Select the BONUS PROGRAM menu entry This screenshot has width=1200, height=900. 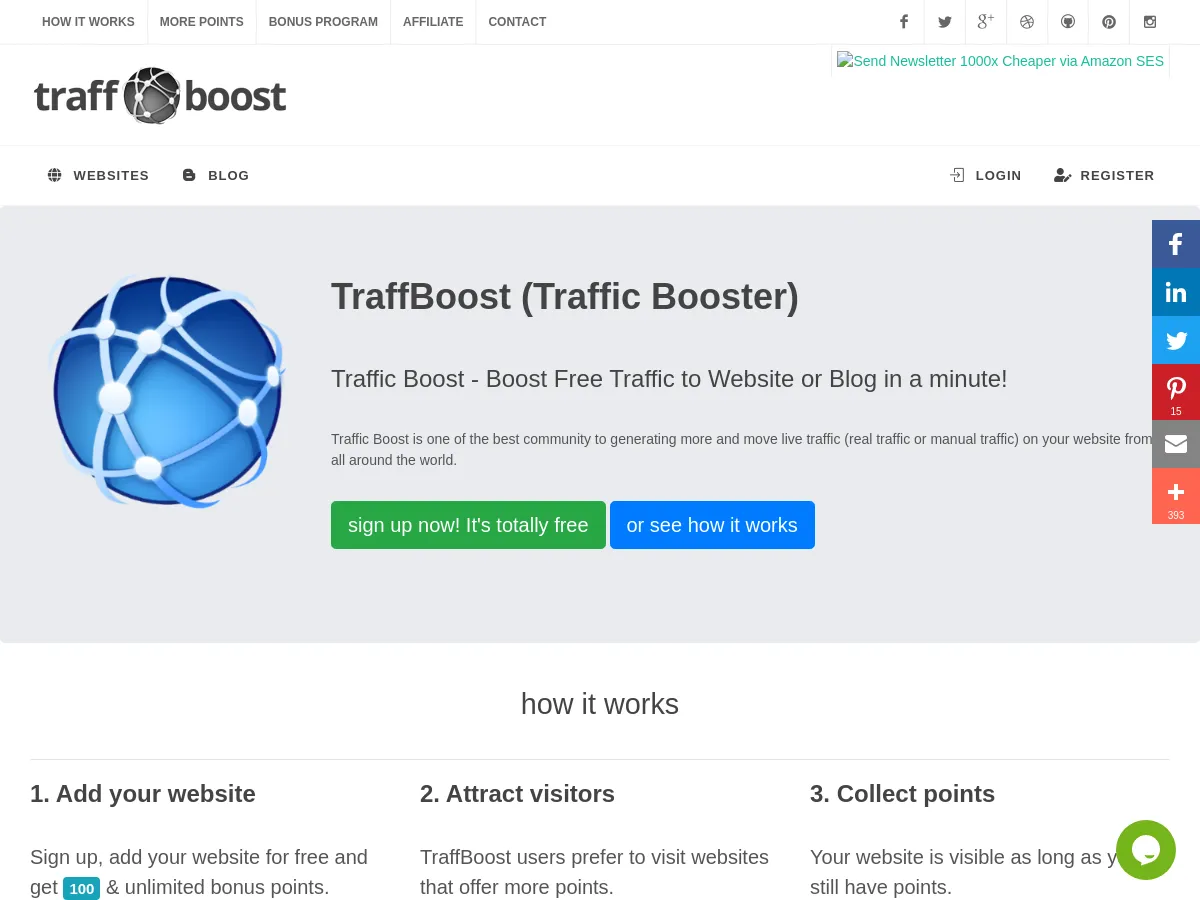point(323,21)
